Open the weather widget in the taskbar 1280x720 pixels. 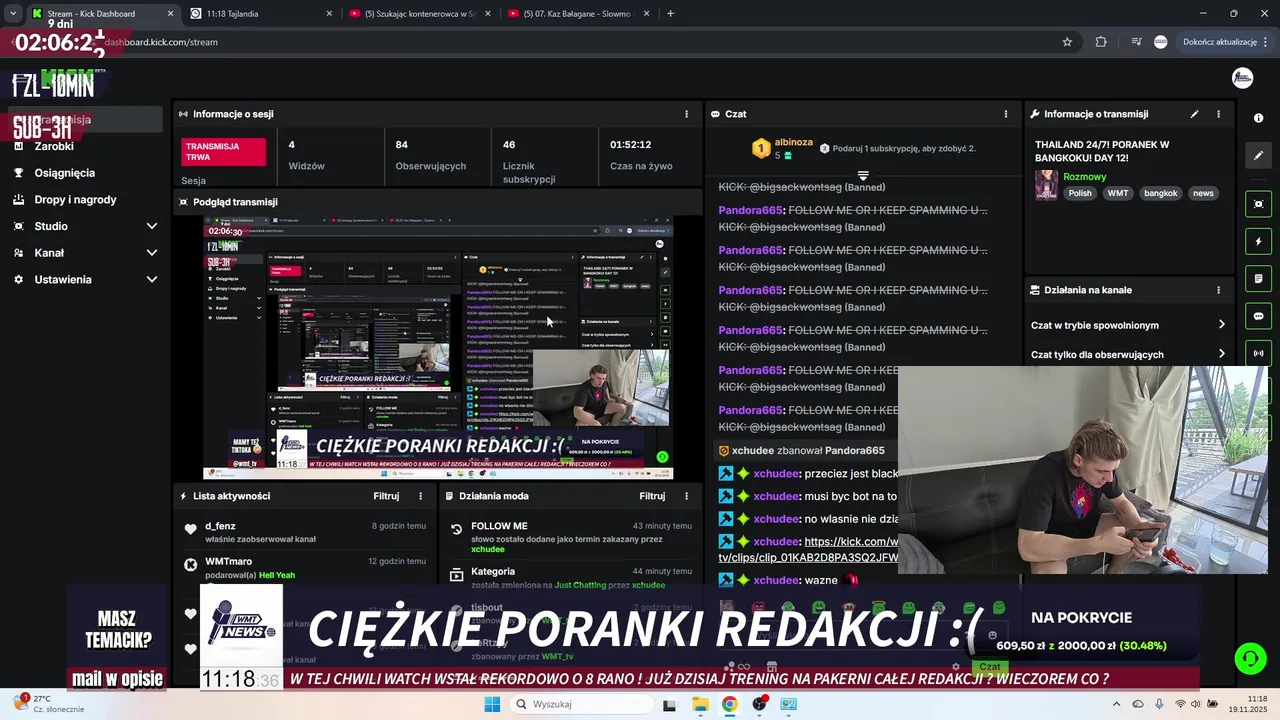click(50, 704)
